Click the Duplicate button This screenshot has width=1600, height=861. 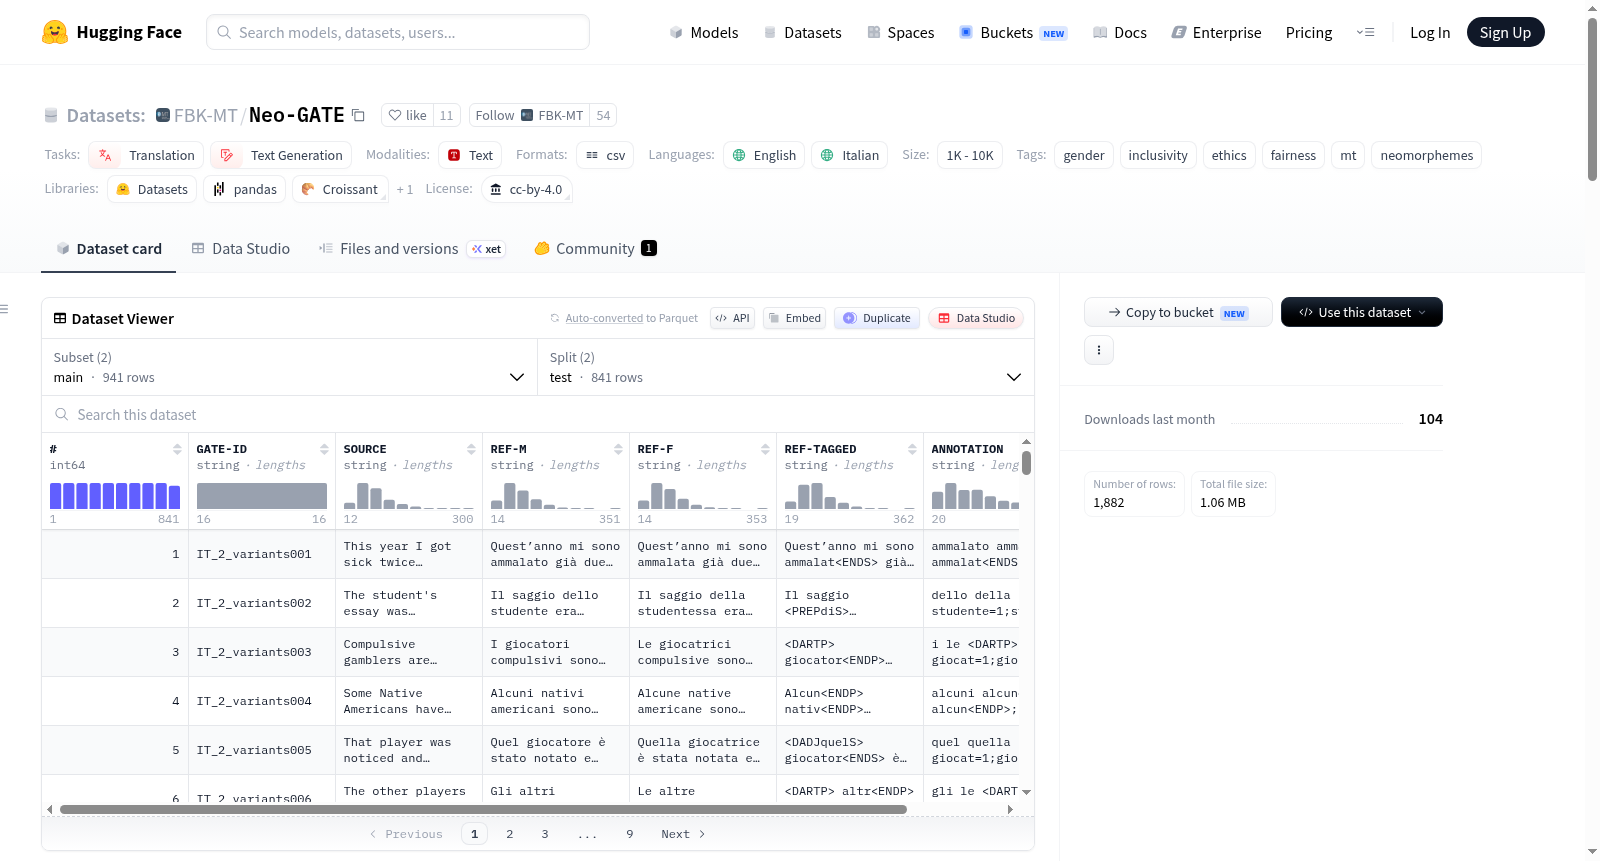[x=877, y=318]
